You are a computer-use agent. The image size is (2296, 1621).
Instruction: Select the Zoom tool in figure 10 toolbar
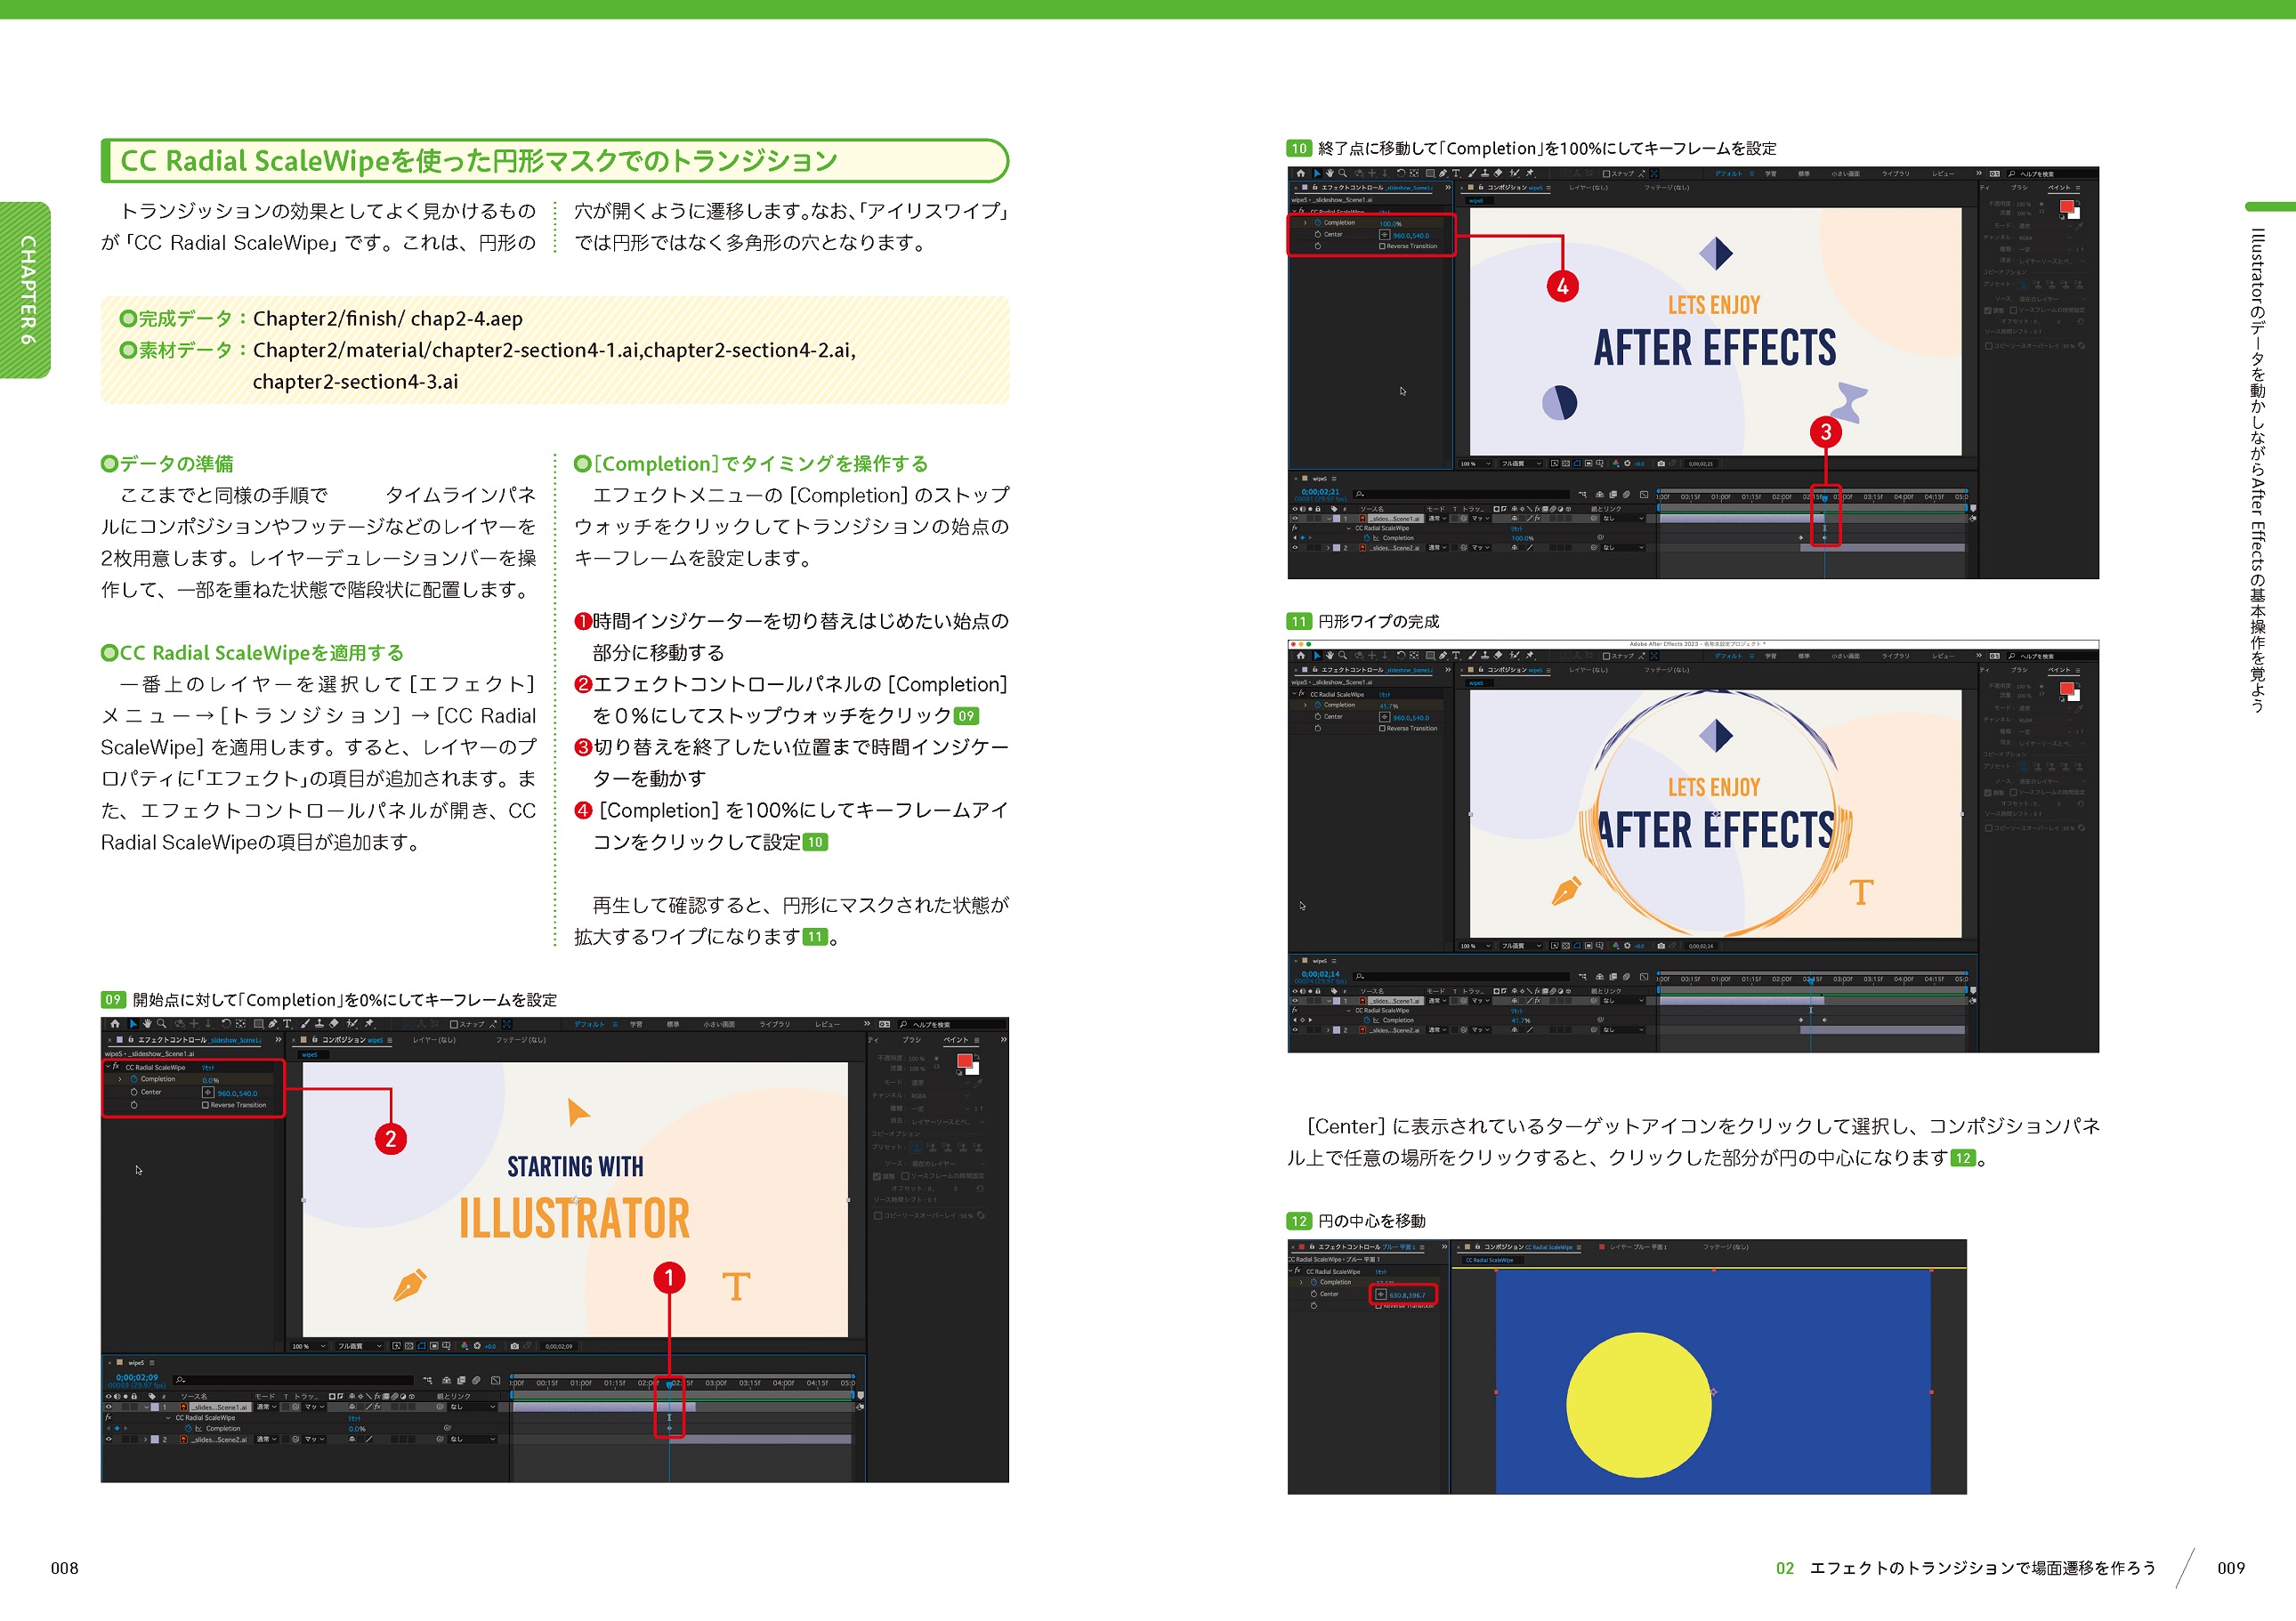(1343, 173)
